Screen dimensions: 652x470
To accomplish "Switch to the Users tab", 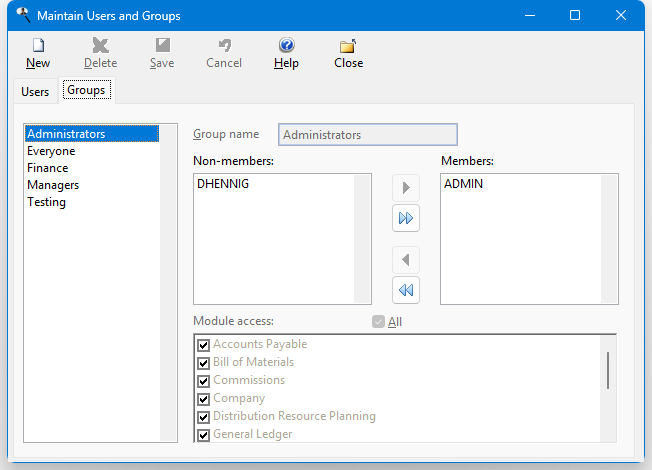I will pos(35,92).
